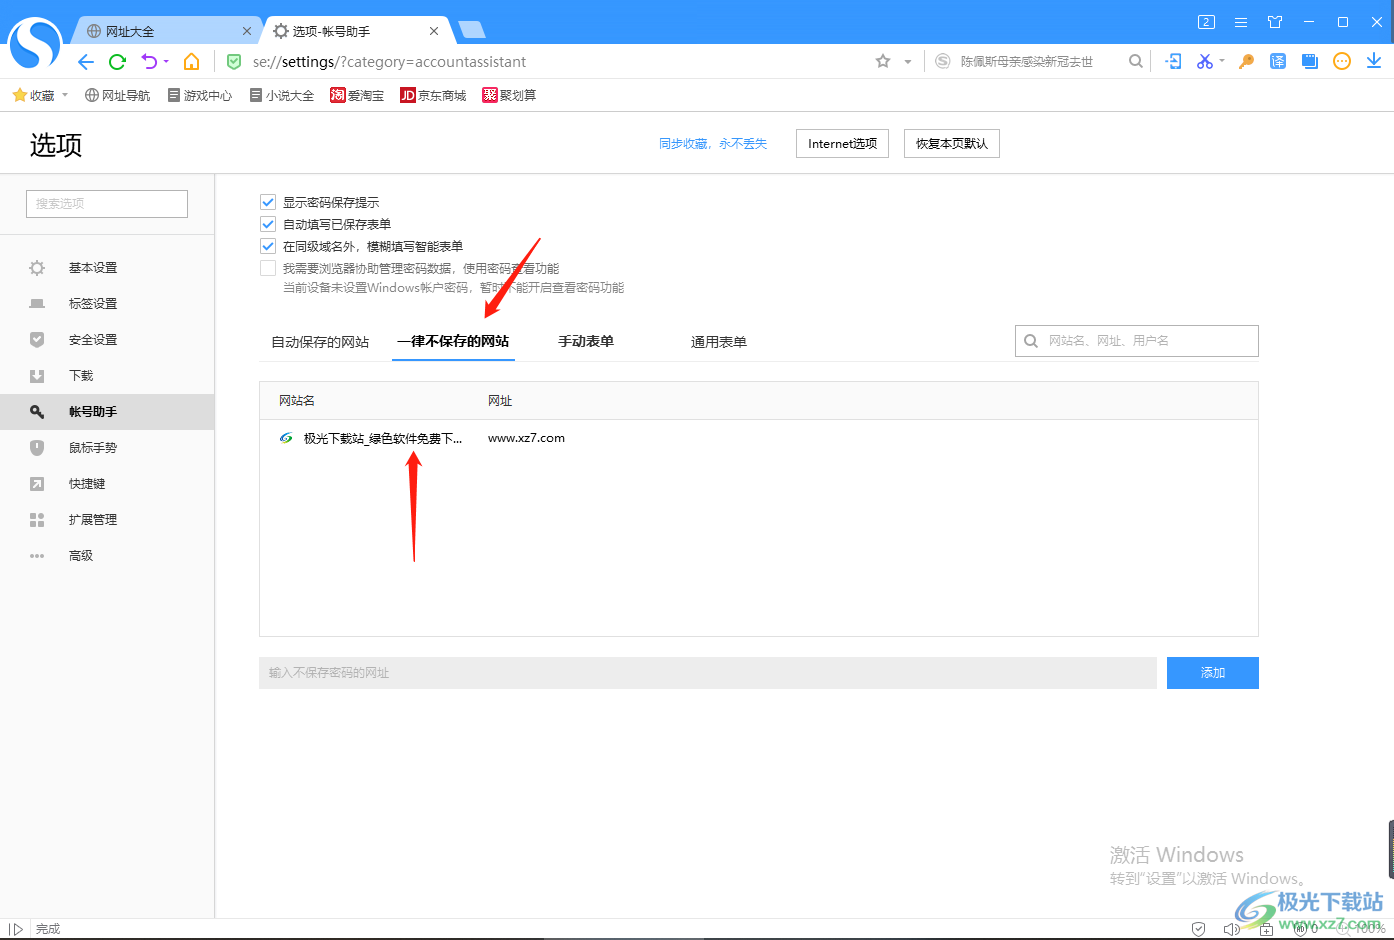Switch to the 网址大全 browser tab
Image resolution: width=1394 pixels, height=940 pixels.
(165, 31)
